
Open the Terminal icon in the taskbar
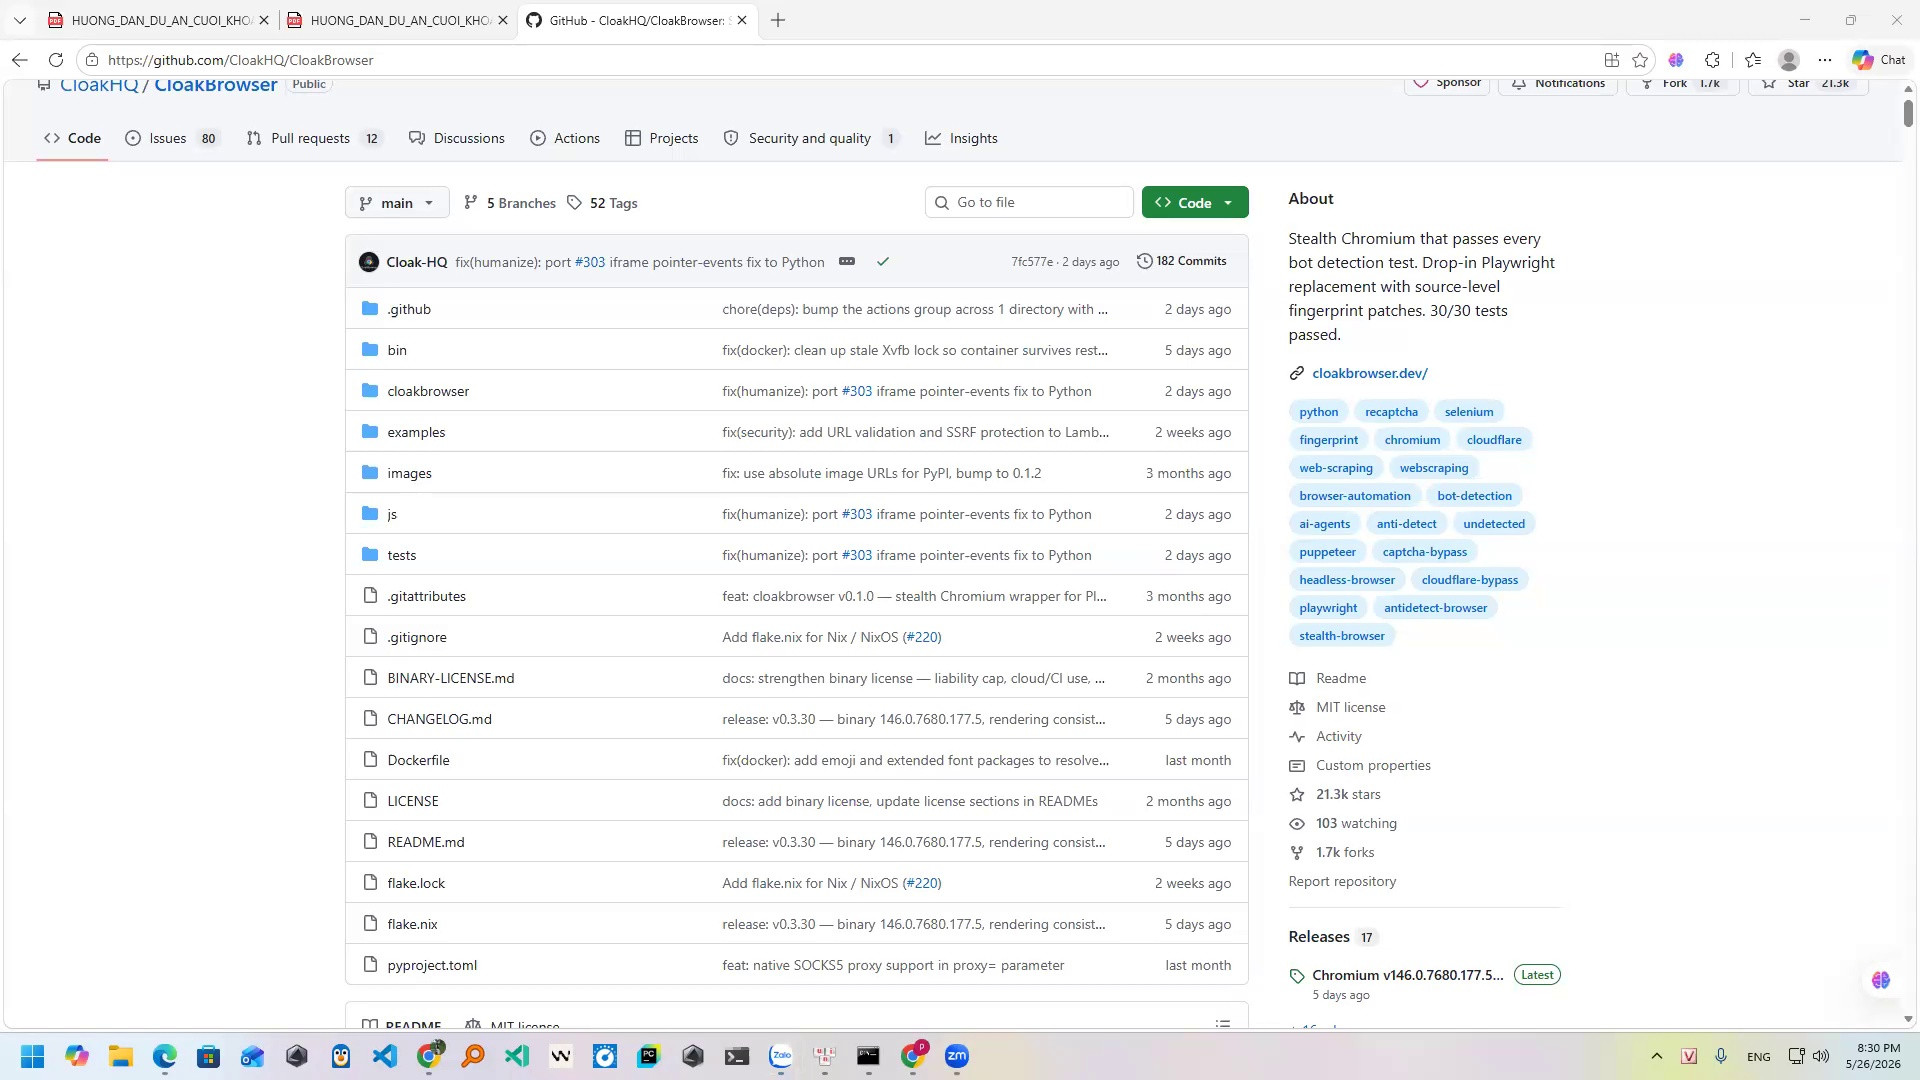pyautogui.click(x=737, y=1056)
